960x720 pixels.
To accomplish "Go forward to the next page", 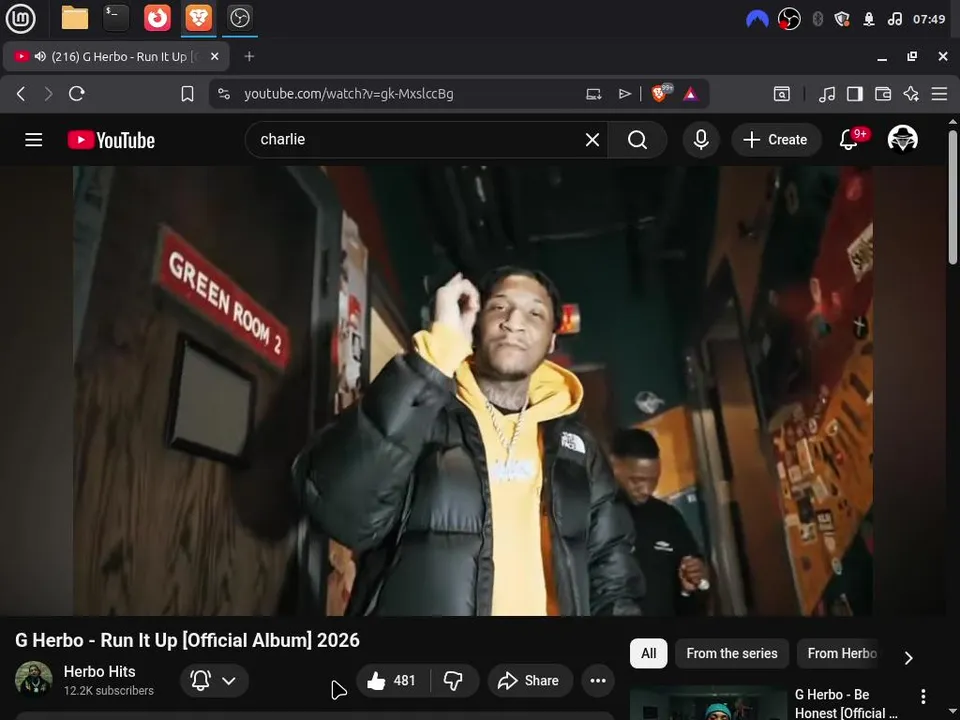I will 48,94.
